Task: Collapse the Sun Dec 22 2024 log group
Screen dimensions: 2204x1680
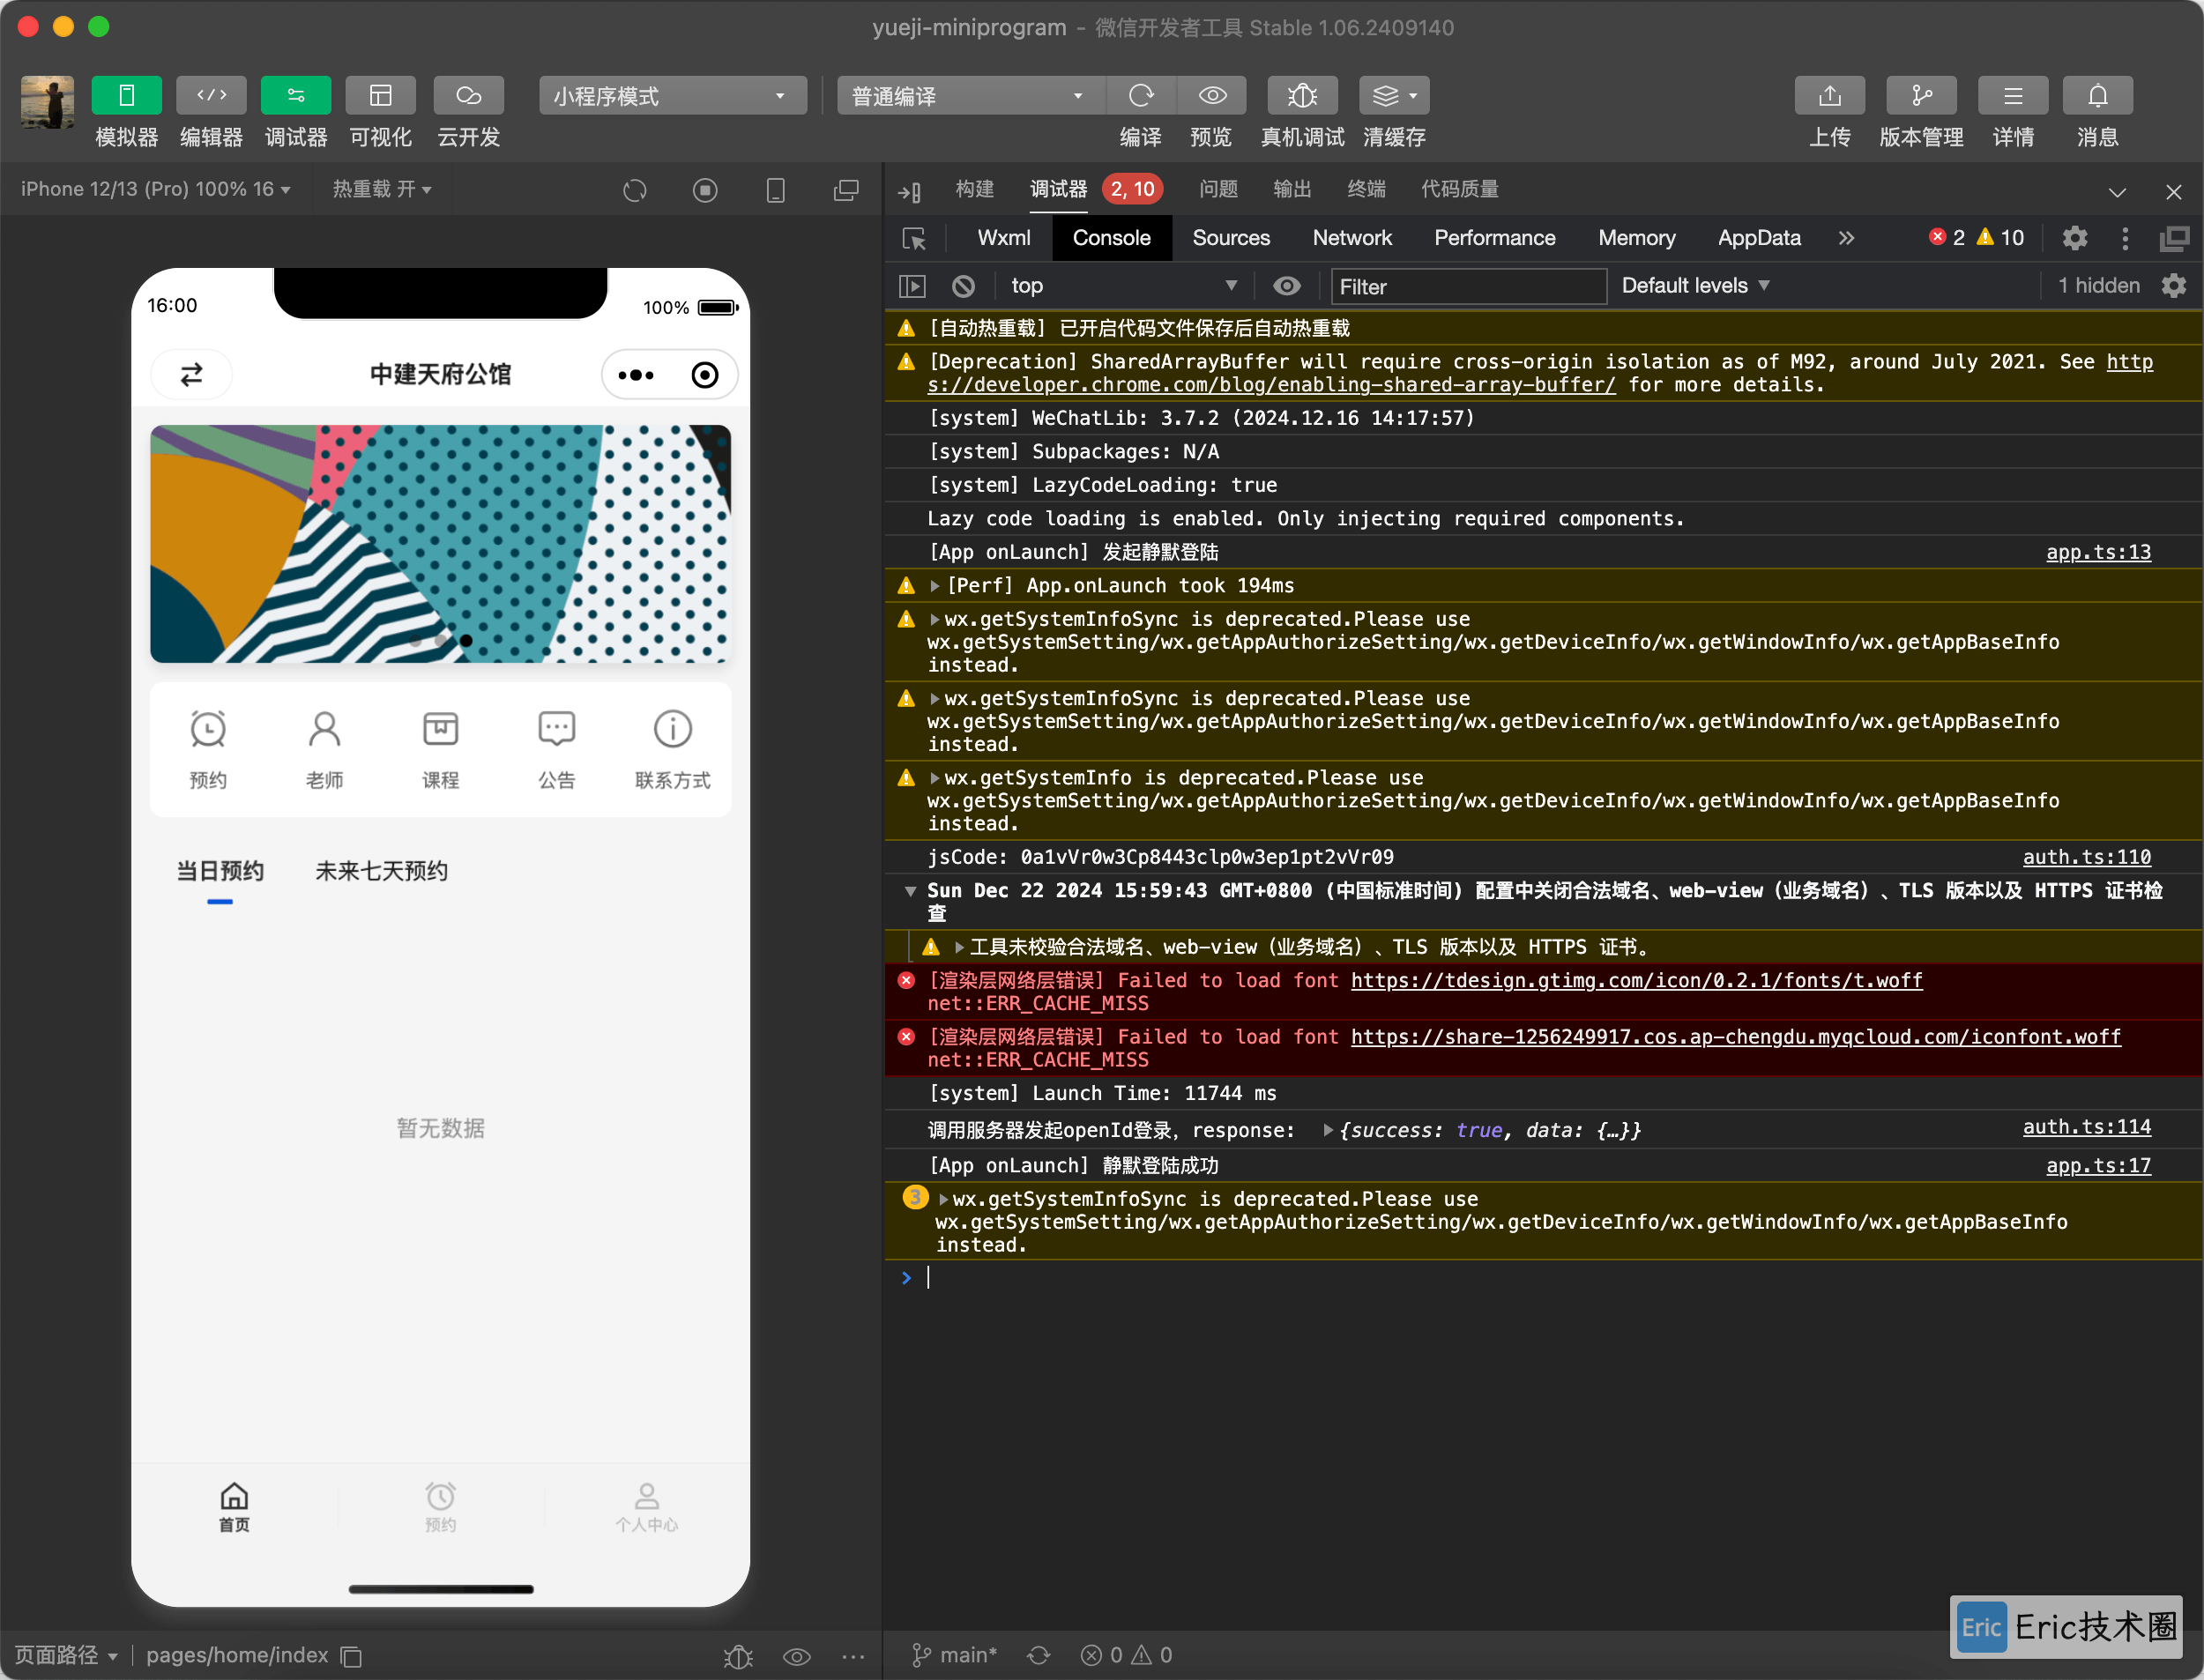Action: [x=910, y=891]
